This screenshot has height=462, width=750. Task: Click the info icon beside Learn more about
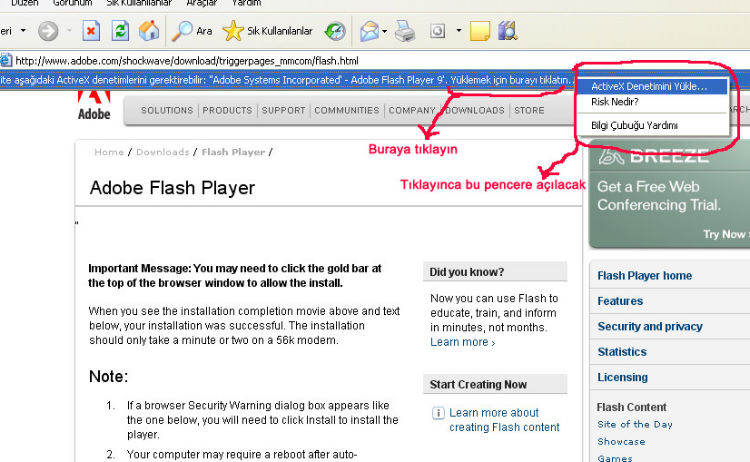point(438,413)
